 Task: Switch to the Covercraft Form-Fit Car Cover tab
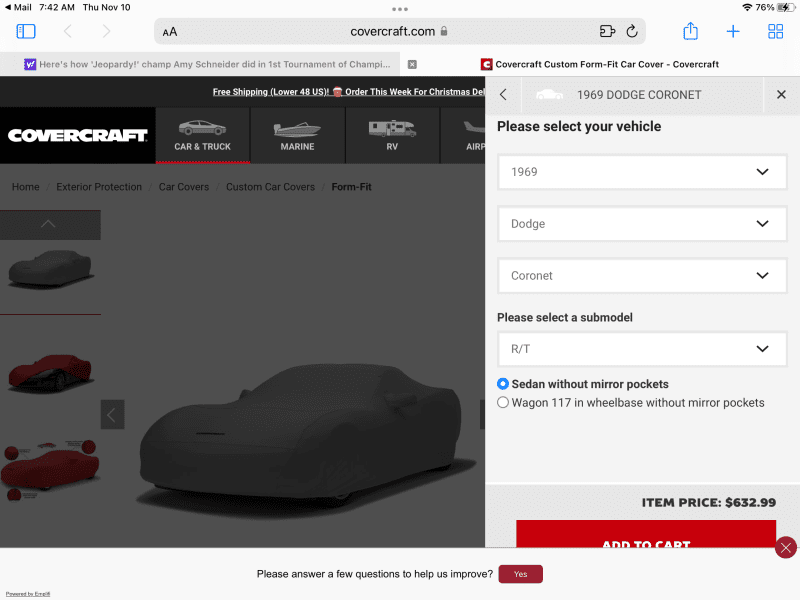(x=600, y=64)
